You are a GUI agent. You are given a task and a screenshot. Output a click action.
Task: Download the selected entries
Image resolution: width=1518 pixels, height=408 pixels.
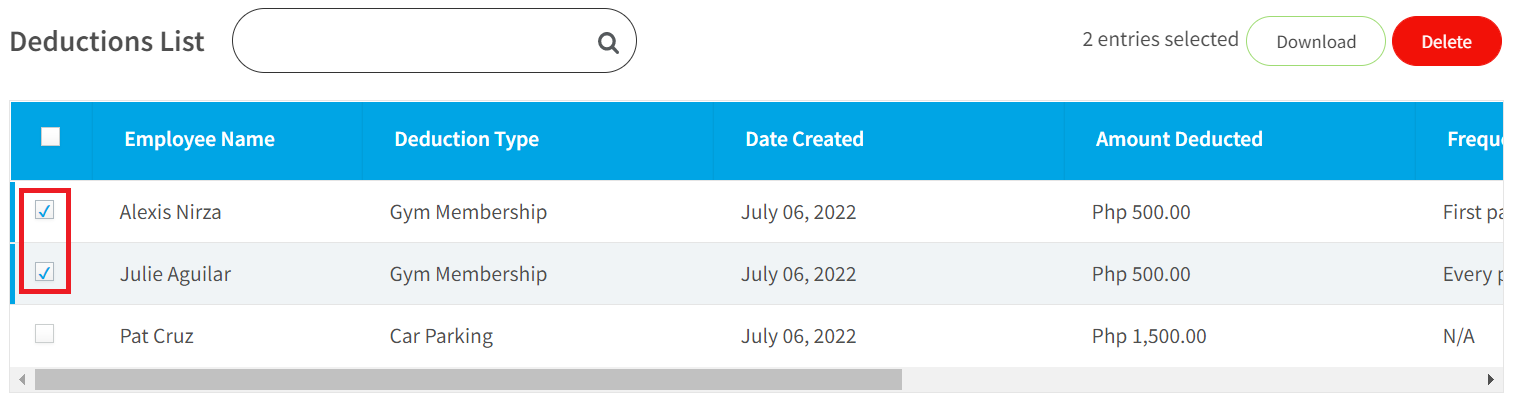(x=1316, y=41)
